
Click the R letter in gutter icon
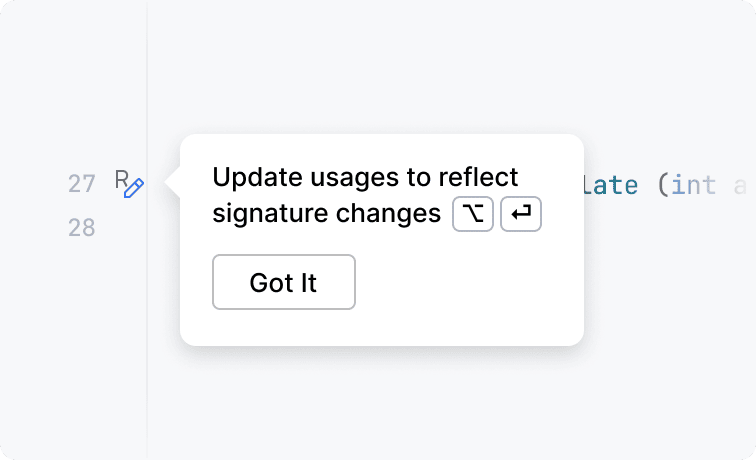click(121, 180)
